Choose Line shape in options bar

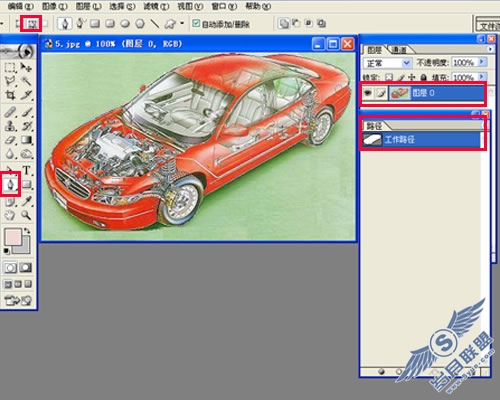(x=154, y=24)
